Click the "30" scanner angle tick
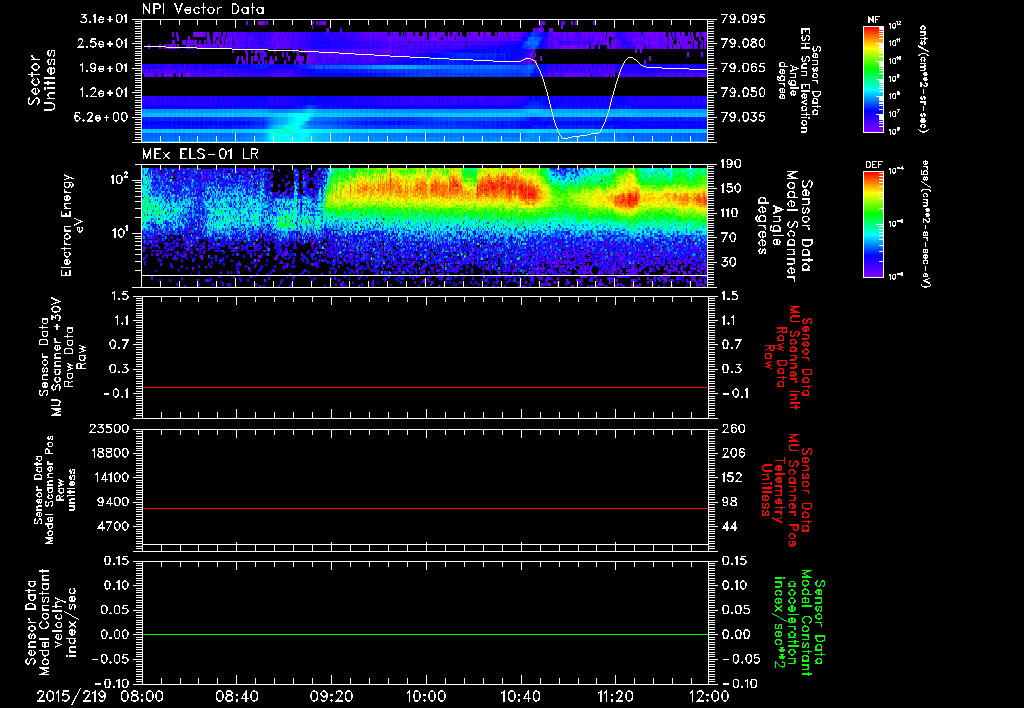 (728, 263)
